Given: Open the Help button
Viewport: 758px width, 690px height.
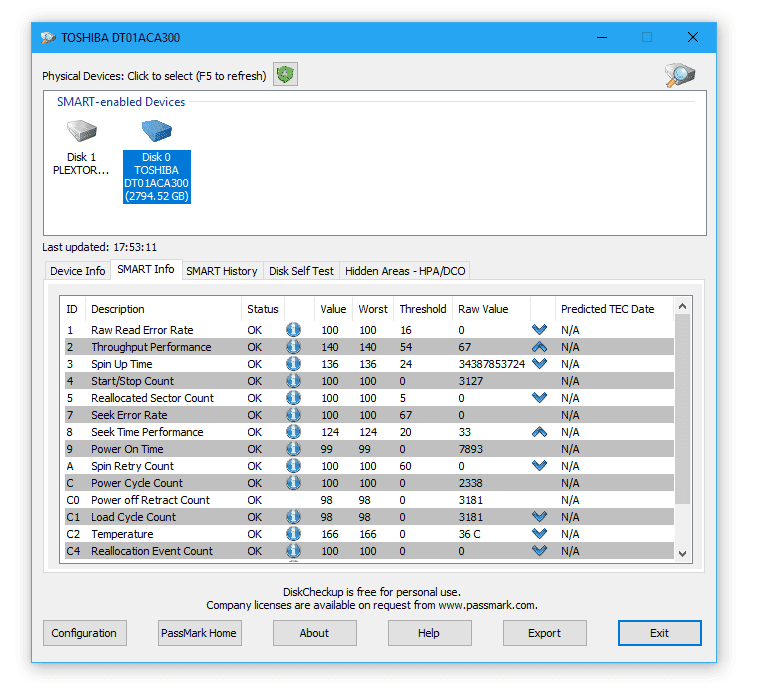Looking at the screenshot, I should (x=429, y=633).
